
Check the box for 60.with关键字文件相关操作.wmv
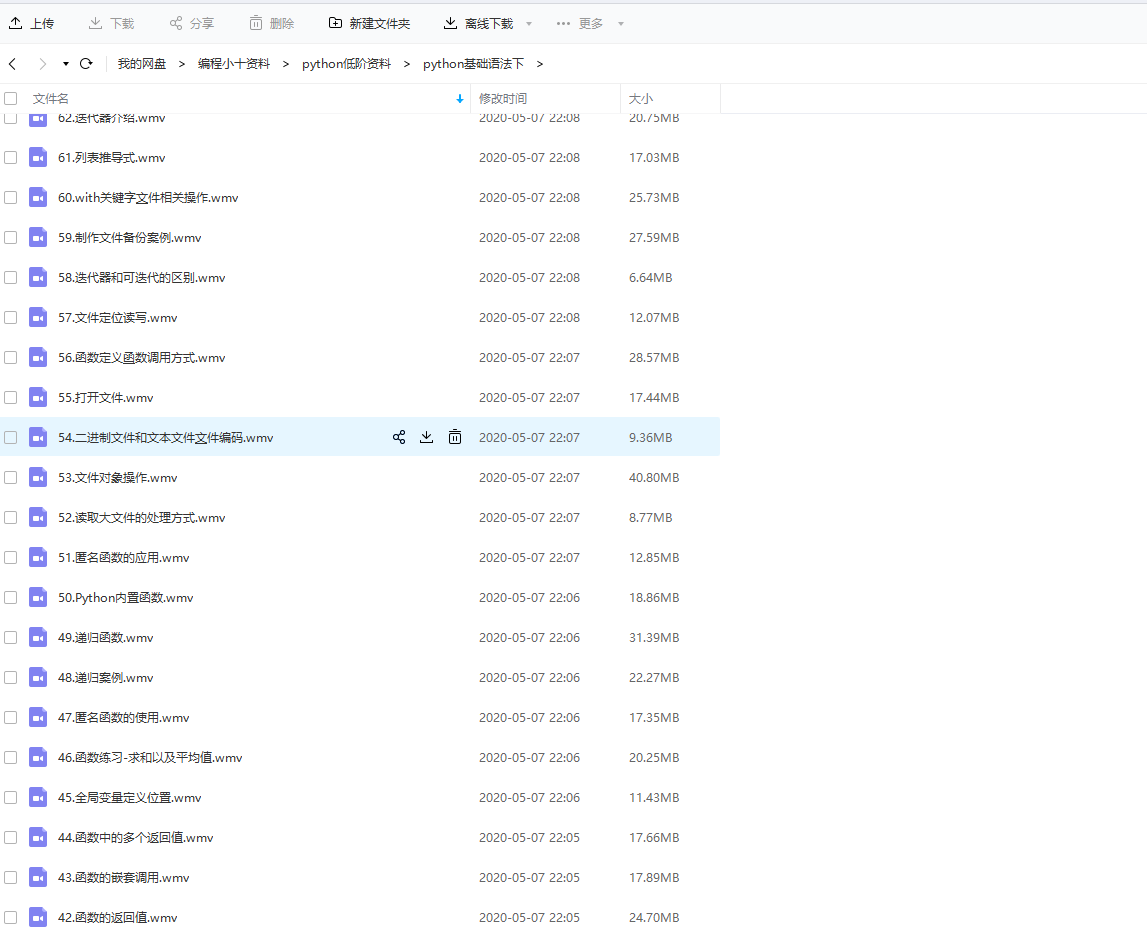10,197
